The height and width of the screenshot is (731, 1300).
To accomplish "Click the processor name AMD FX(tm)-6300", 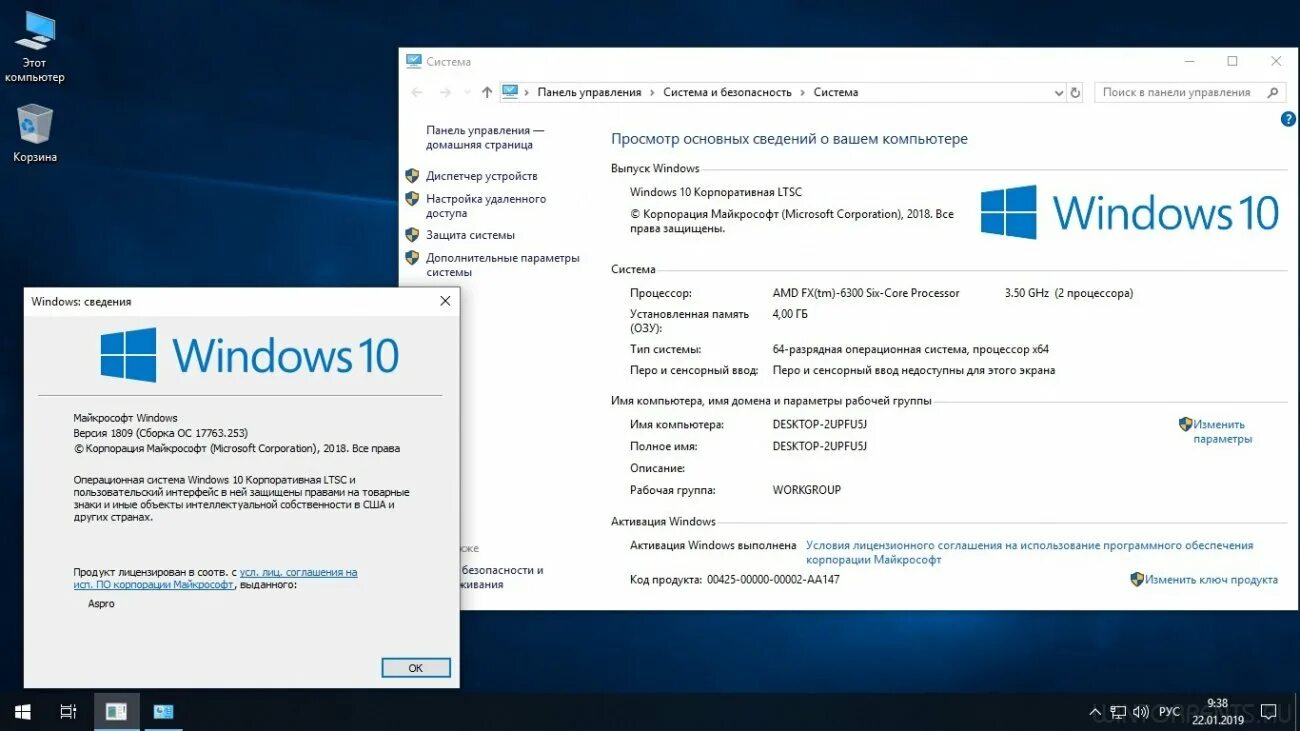I will pos(866,293).
